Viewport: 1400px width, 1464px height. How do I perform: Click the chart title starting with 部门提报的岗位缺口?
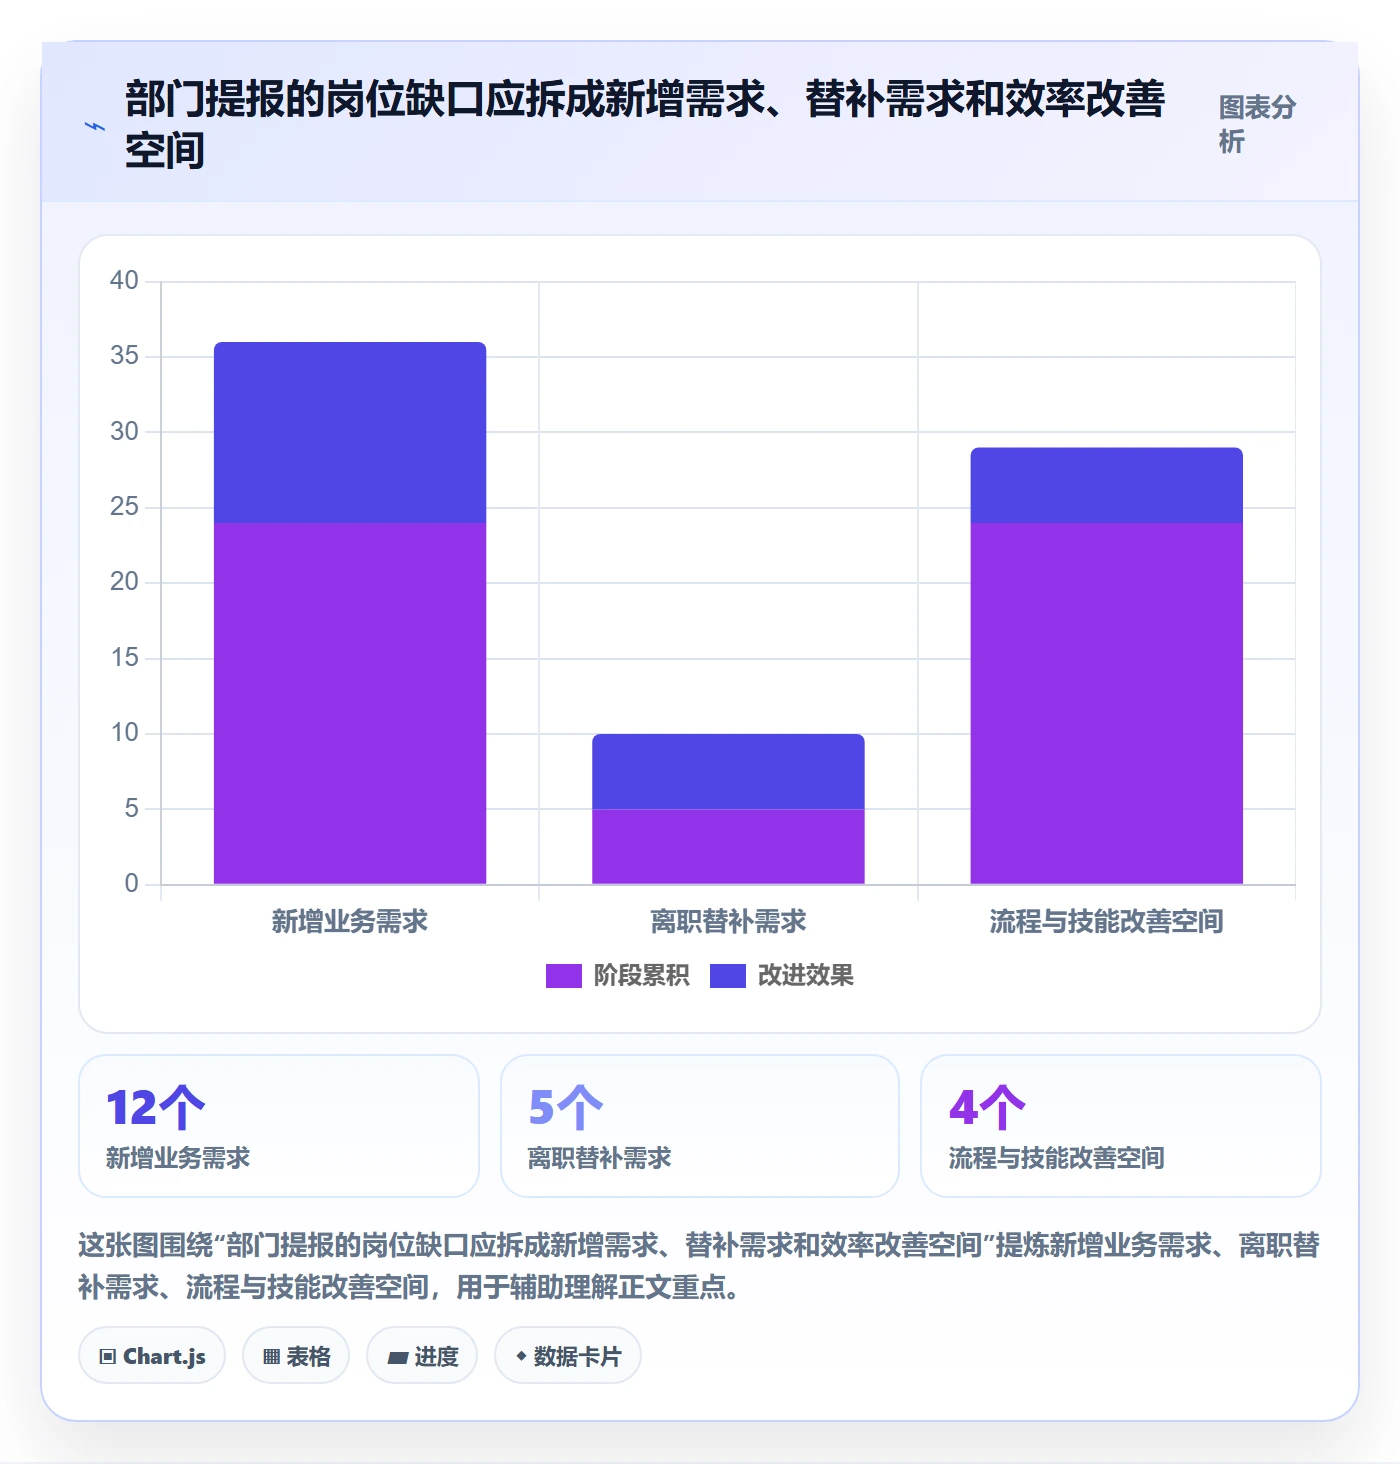tap(645, 124)
